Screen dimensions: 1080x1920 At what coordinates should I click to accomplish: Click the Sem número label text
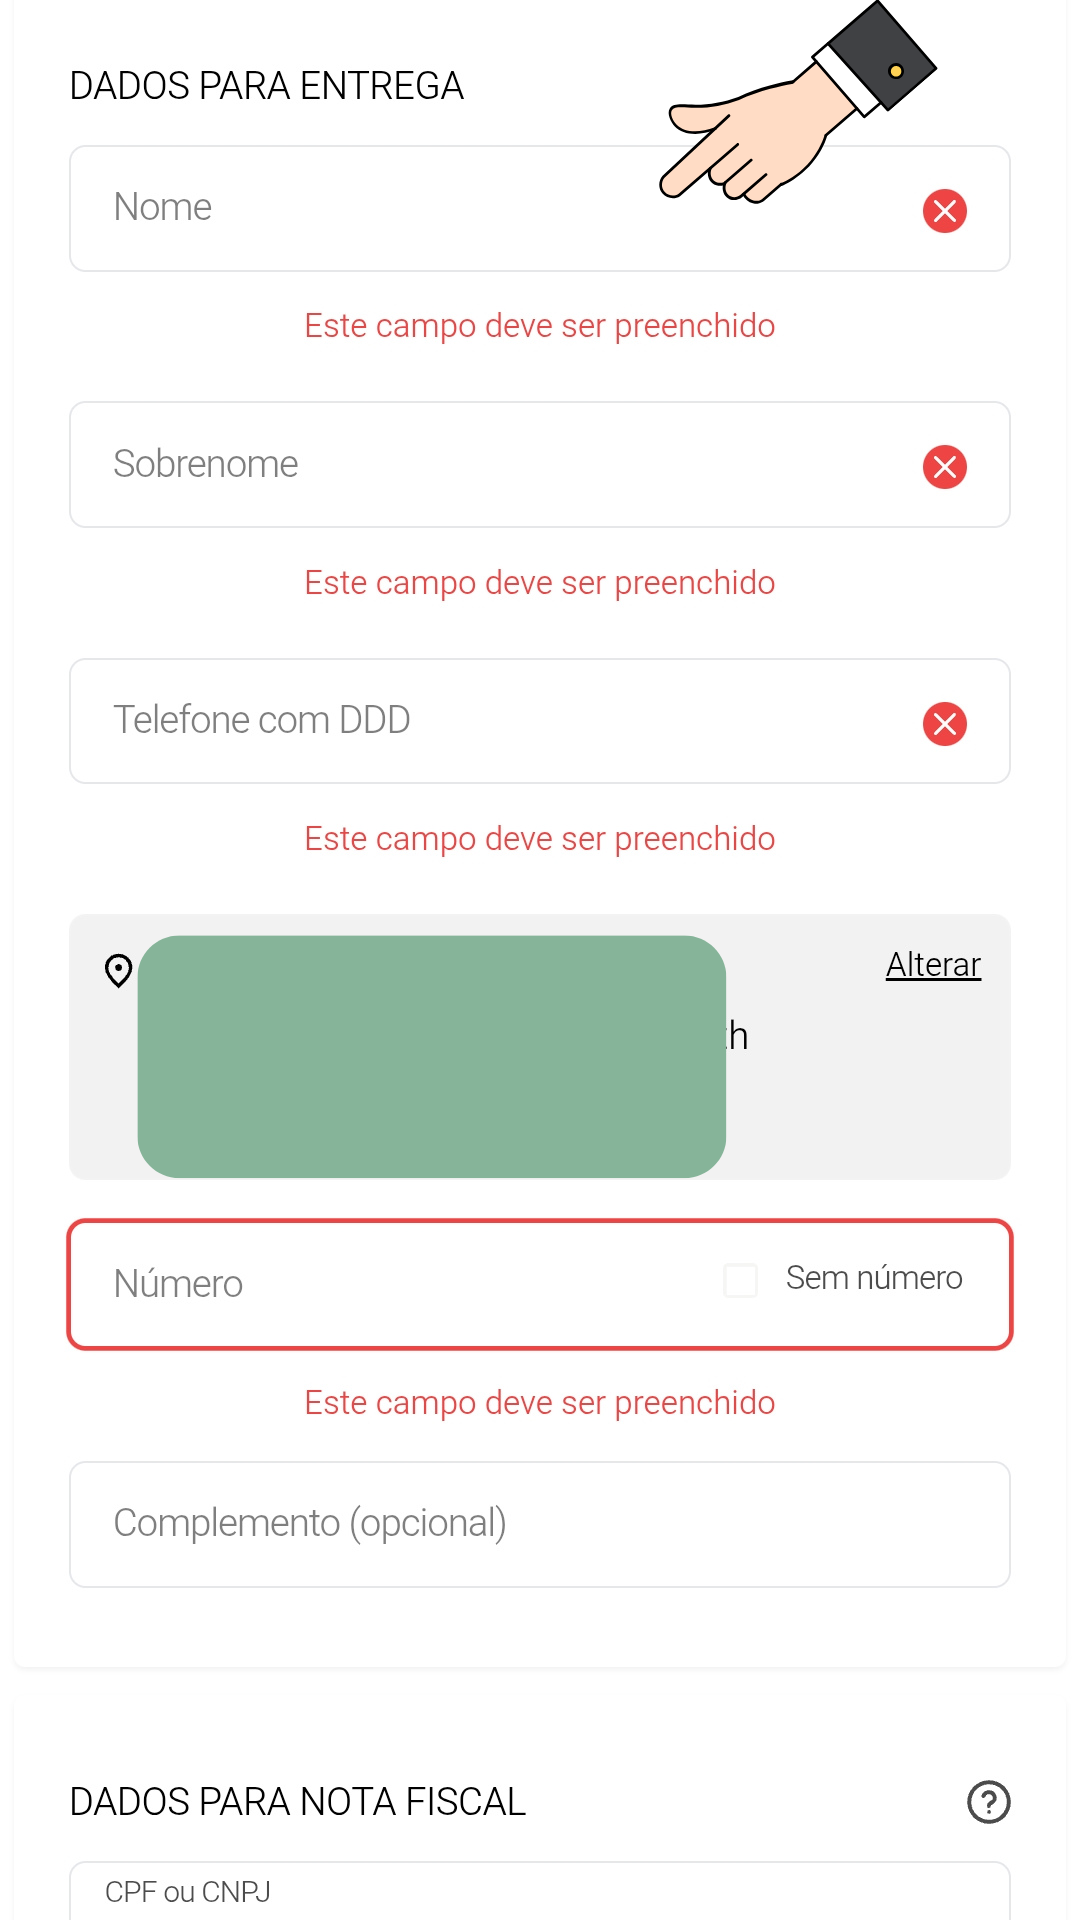pos(873,1278)
